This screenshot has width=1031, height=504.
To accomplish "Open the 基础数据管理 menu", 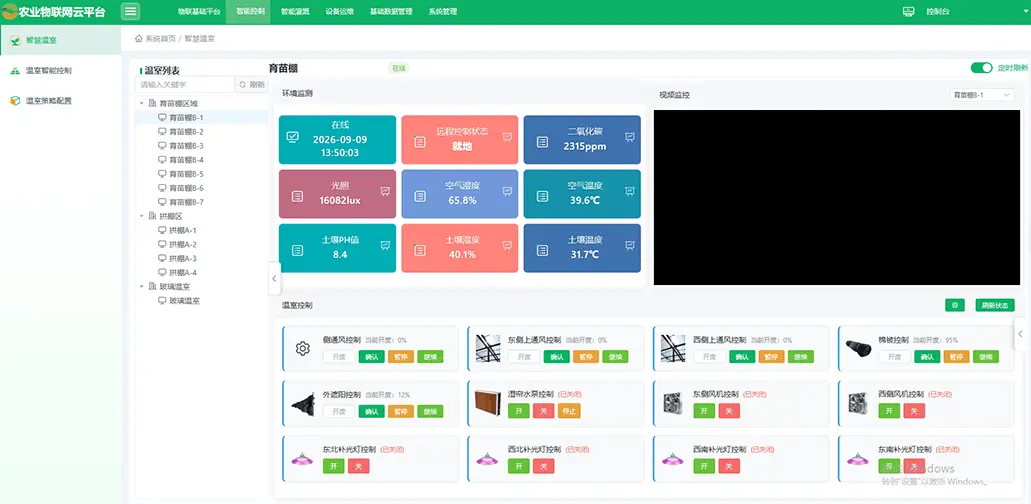I will pos(391,11).
